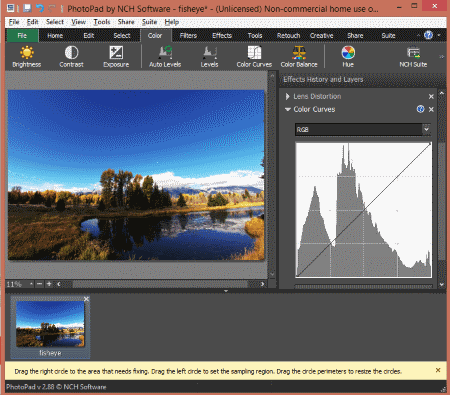Open the Color Balance tool
Image resolution: width=450 pixels, height=395 pixels.
pyautogui.click(x=299, y=57)
